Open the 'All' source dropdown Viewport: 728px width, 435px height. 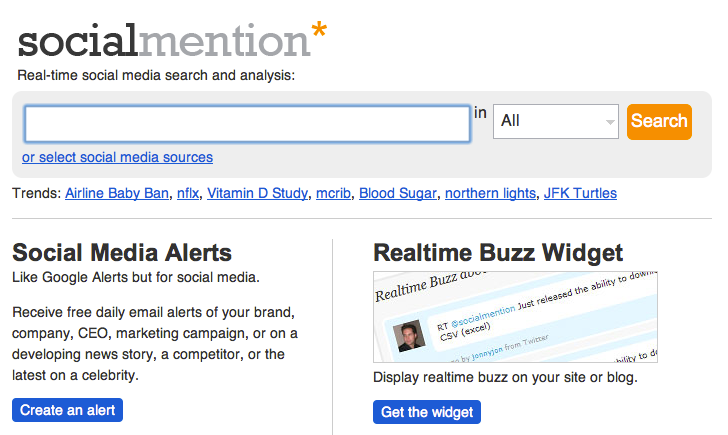coord(556,121)
